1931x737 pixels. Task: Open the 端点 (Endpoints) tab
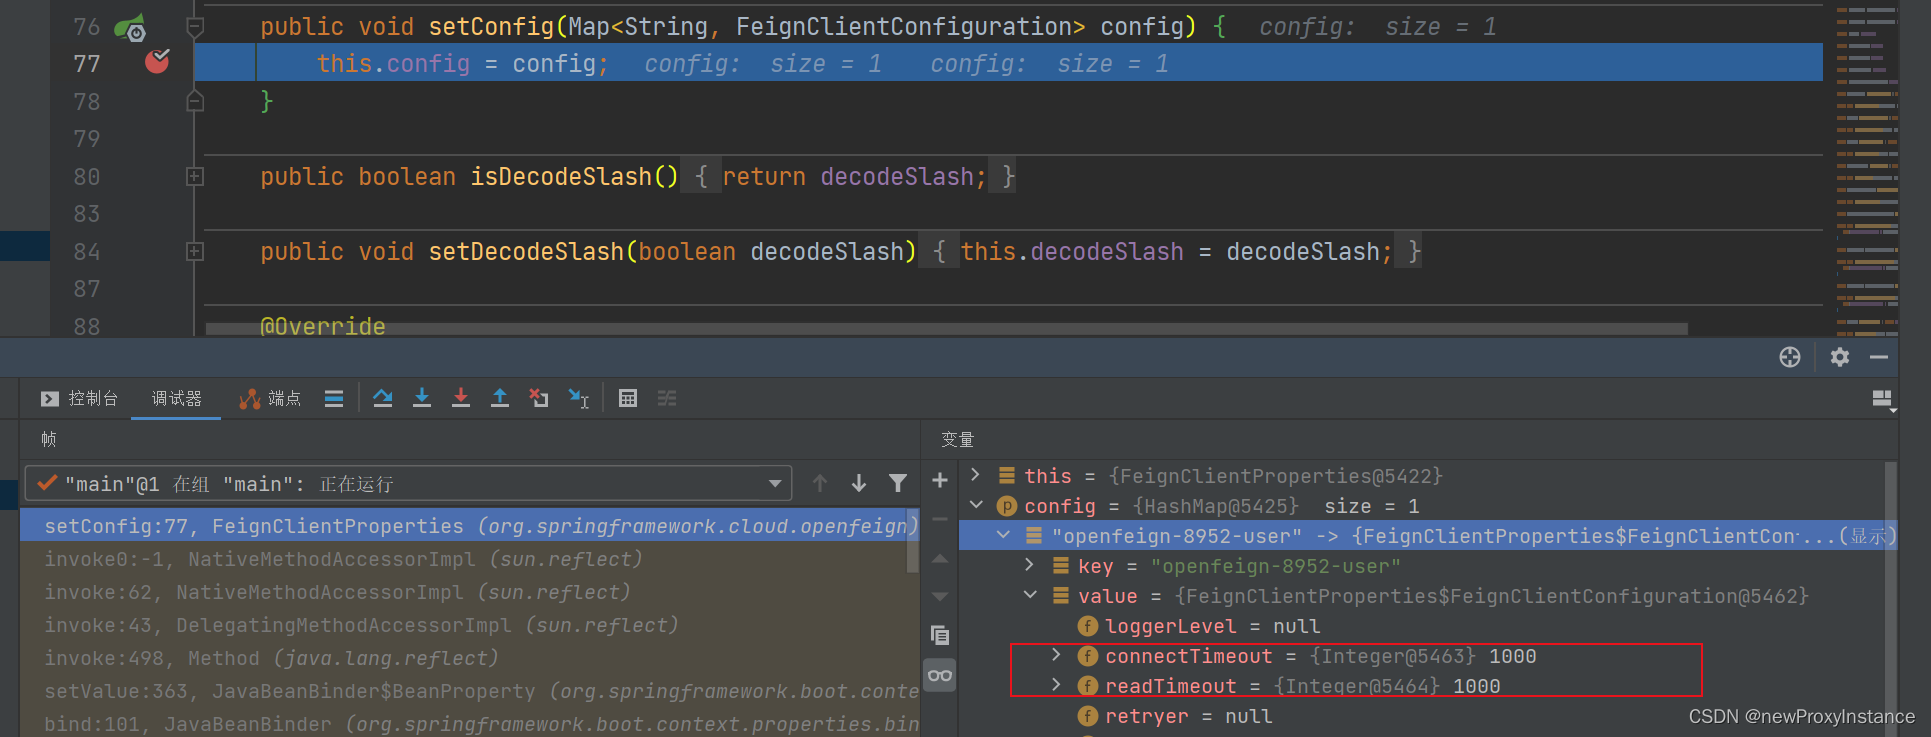(x=270, y=398)
